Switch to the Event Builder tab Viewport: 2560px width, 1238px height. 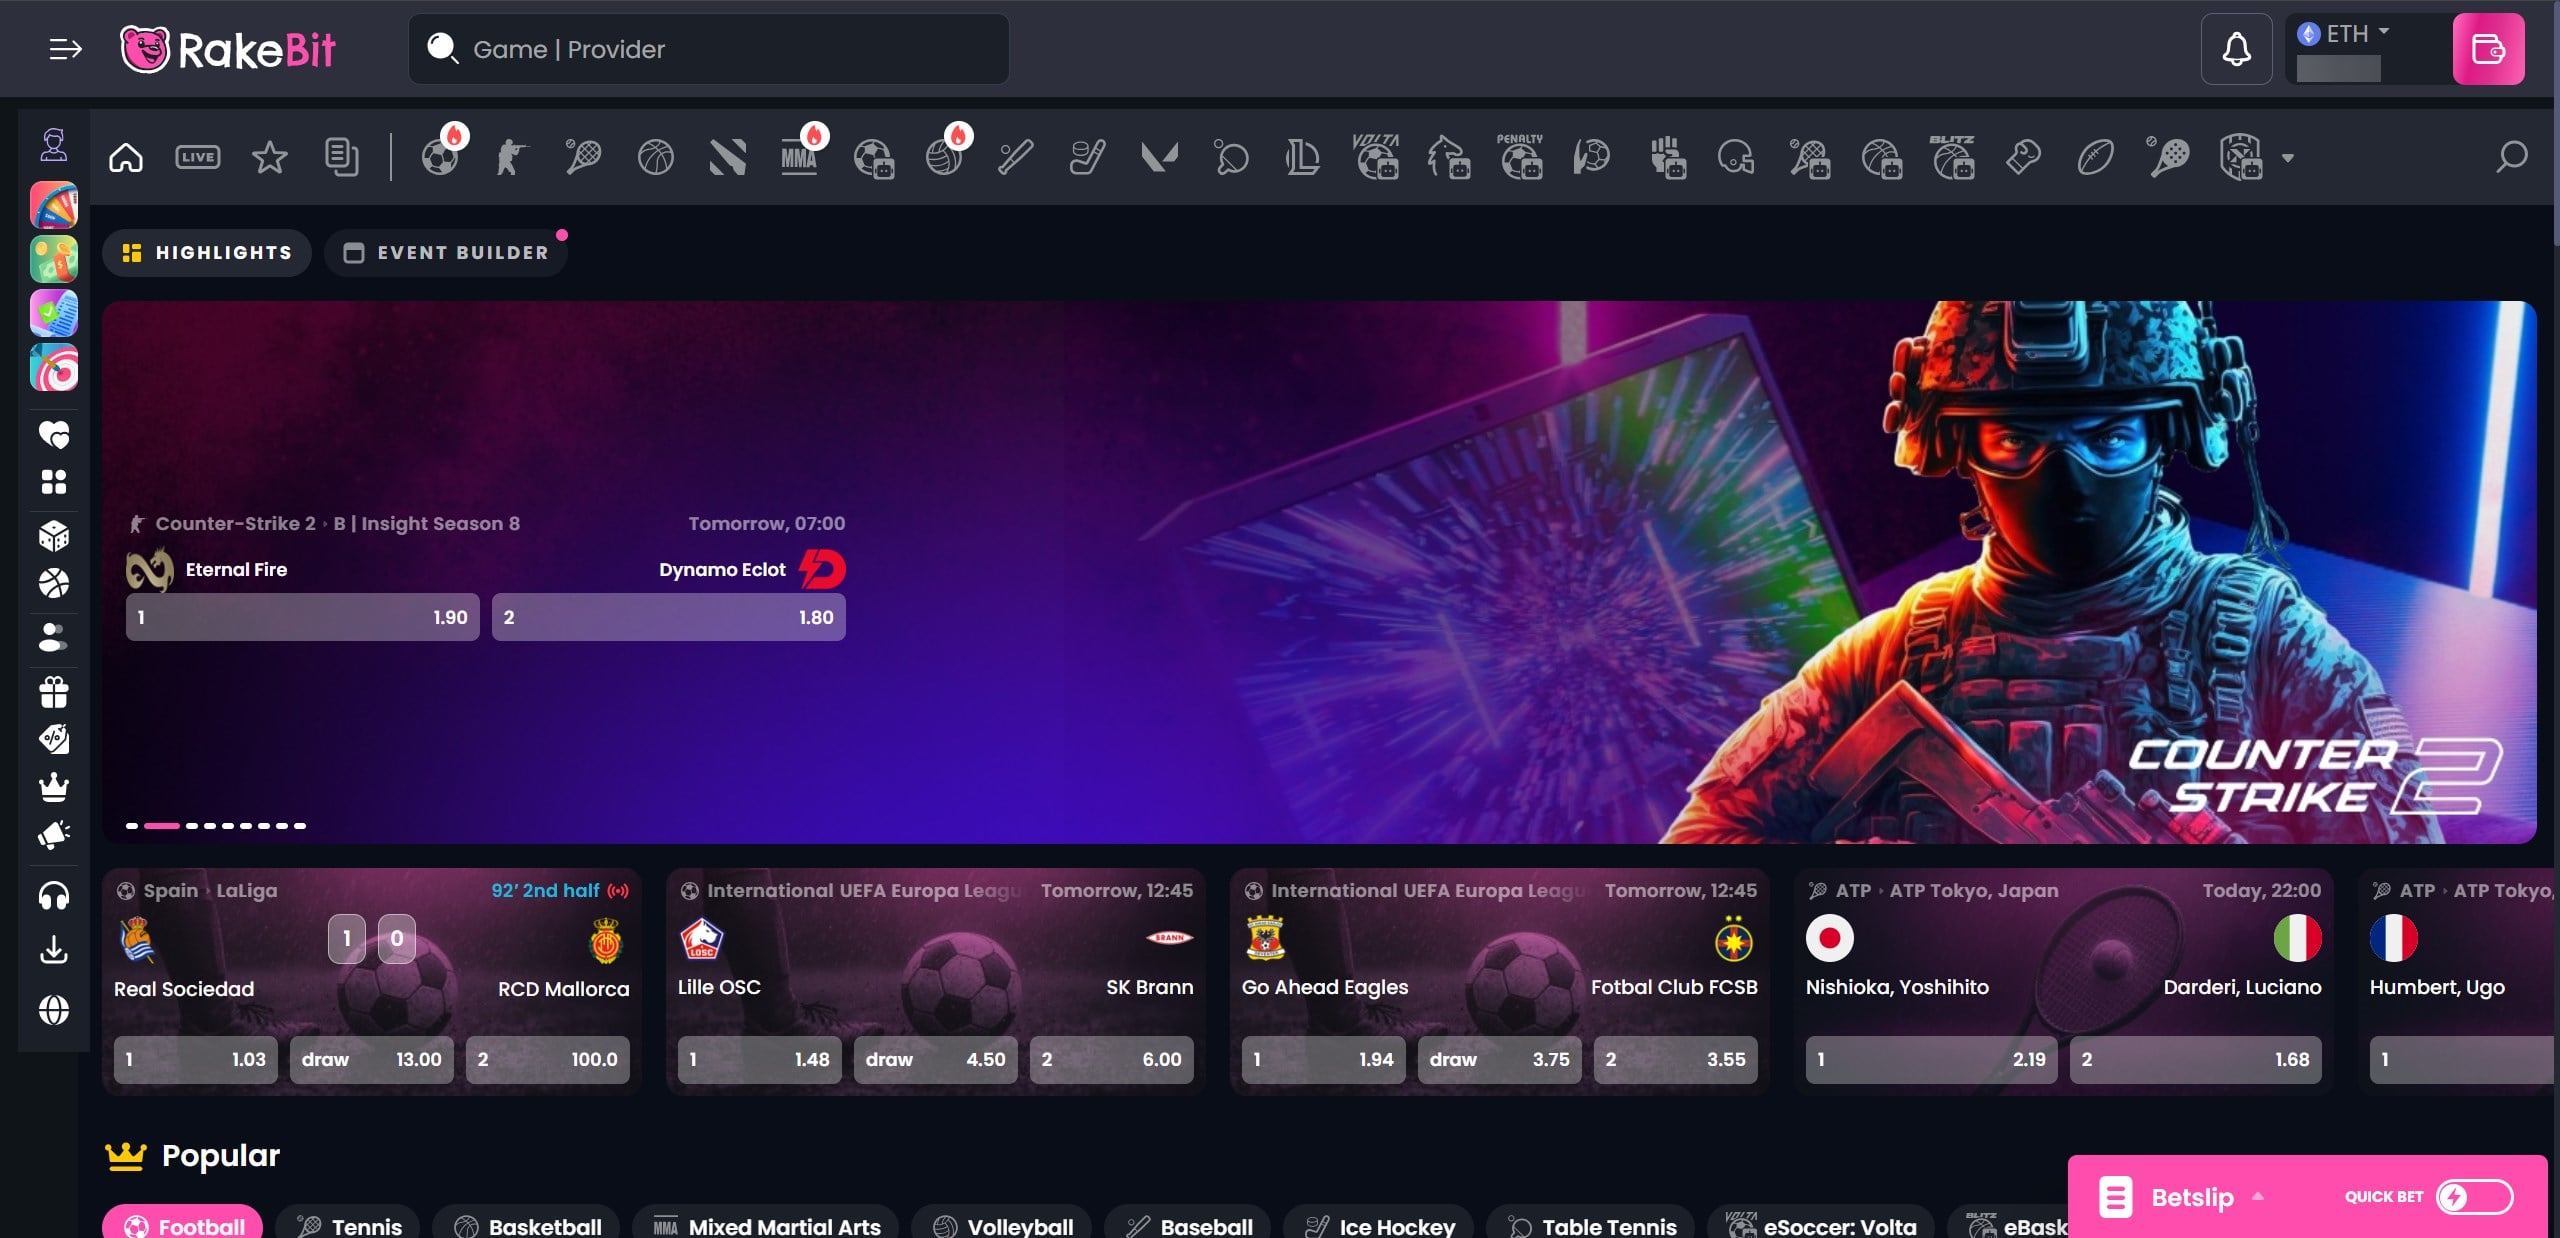pos(446,252)
